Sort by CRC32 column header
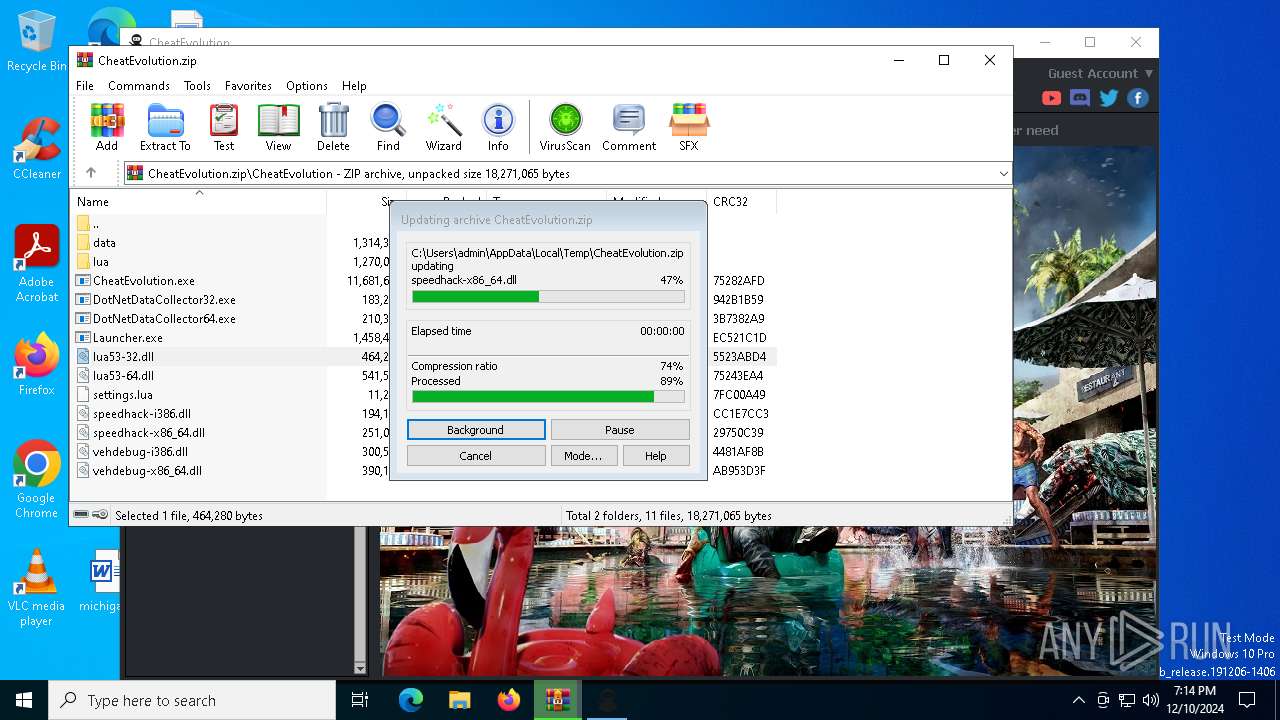This screenshot has width=1280, height=720. coord(741,201)
